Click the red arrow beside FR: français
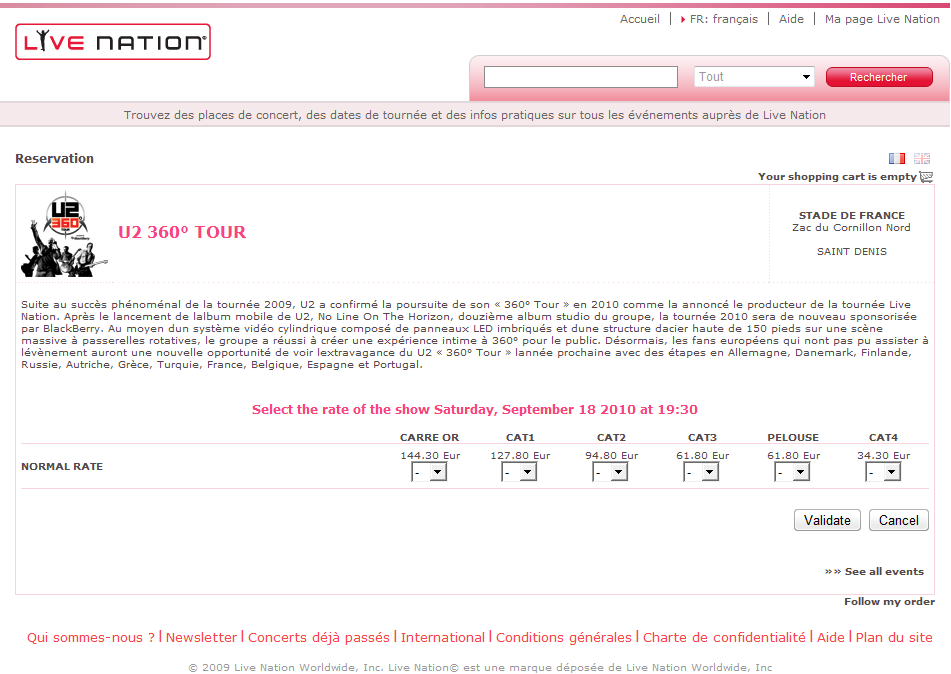The height and width of the screenshot is (674, 951). coord(683,19)
